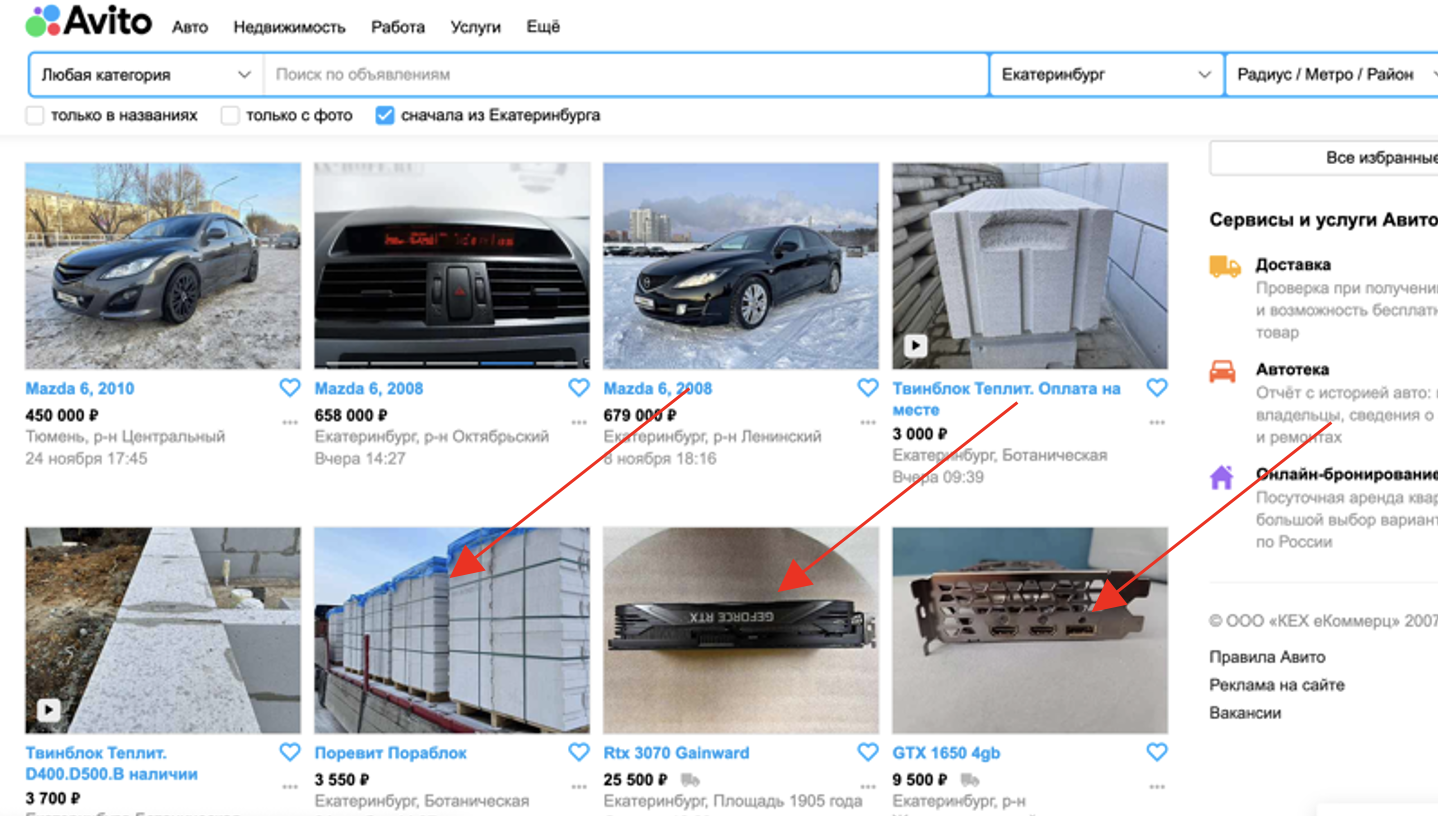The height and width of the screenshot is (816, 1438).
Task: Click the 'Все избранные' button
Action: [1324, 158]
